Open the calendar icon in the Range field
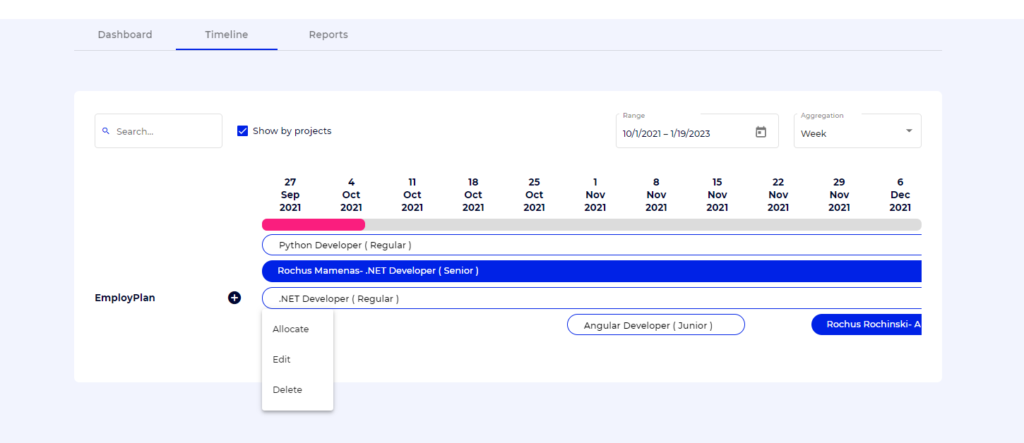Viewport: 1024px width, 443px height. pyautogui.click(x=760, y=132)
